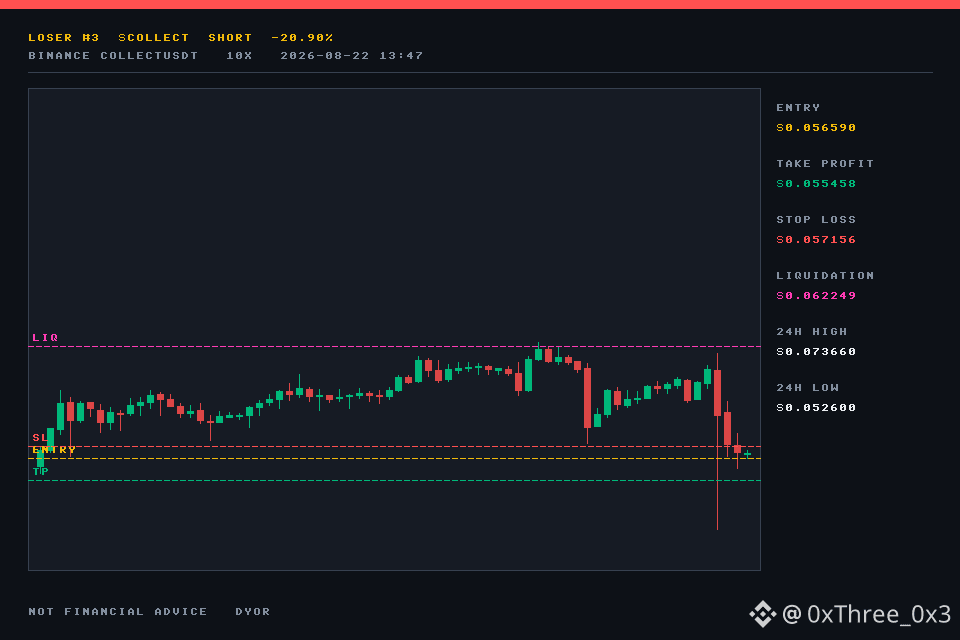Viewport: 960px width, 640px height.
Task: Click the liquidation price '$0.062249'
Action: tap(816, 296)
